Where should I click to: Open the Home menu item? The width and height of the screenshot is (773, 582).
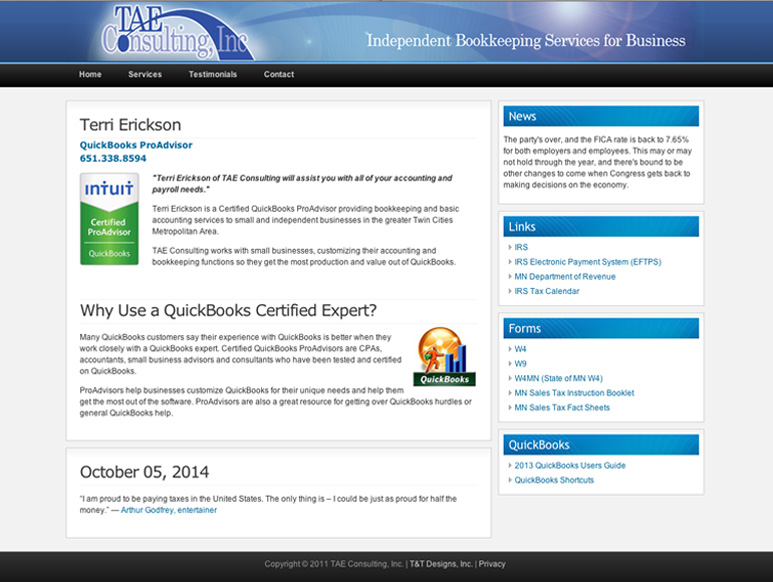click(x=90, y=75)
